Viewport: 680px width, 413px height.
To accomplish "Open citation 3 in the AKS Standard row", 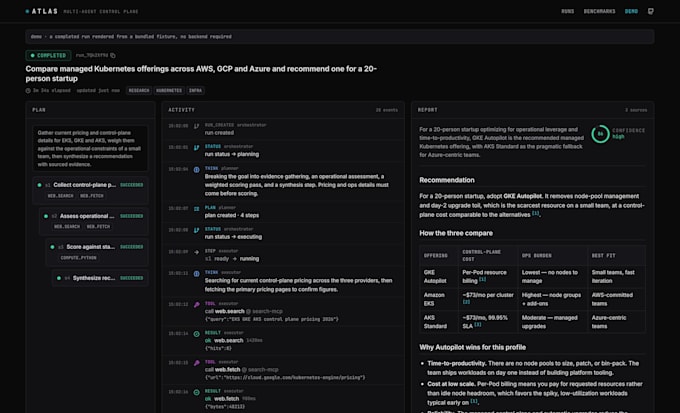I will tap(477, 324).
